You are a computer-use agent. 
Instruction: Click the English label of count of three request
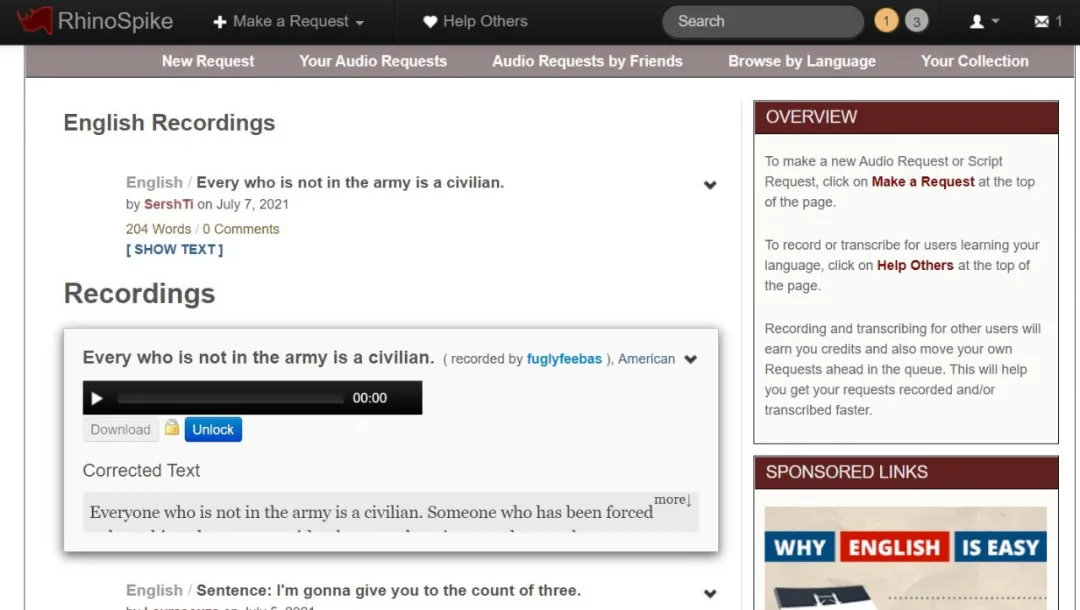154,590
